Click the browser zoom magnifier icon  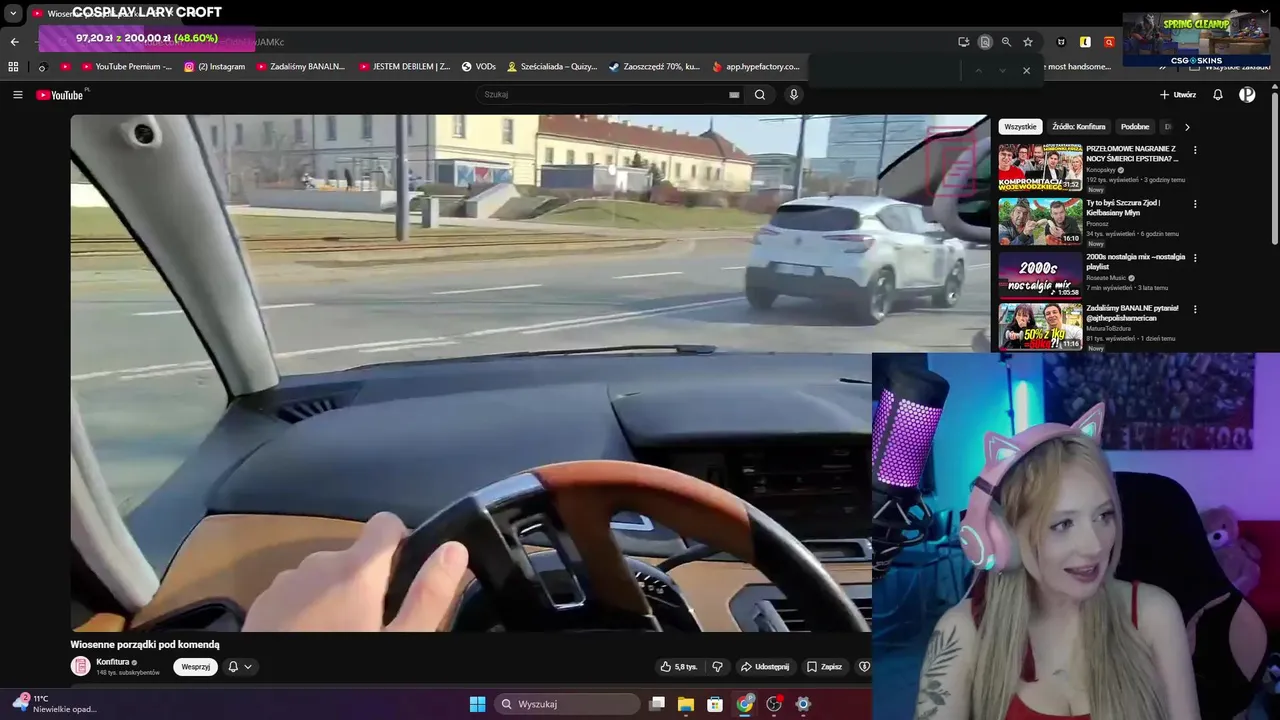(x=1006, y=42)
